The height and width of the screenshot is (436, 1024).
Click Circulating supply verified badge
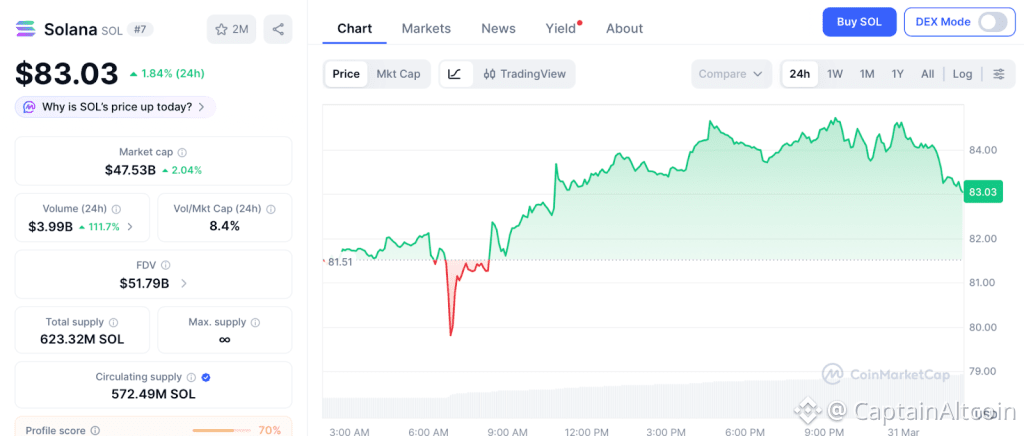coord(205,377)
